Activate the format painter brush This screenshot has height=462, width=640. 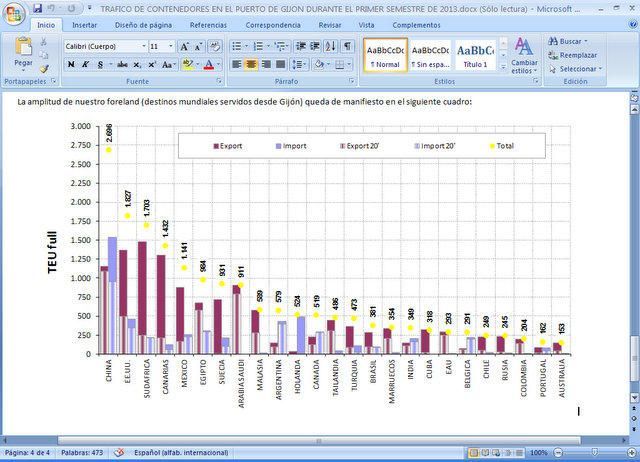pyautogui.click(x=44, y=69)
